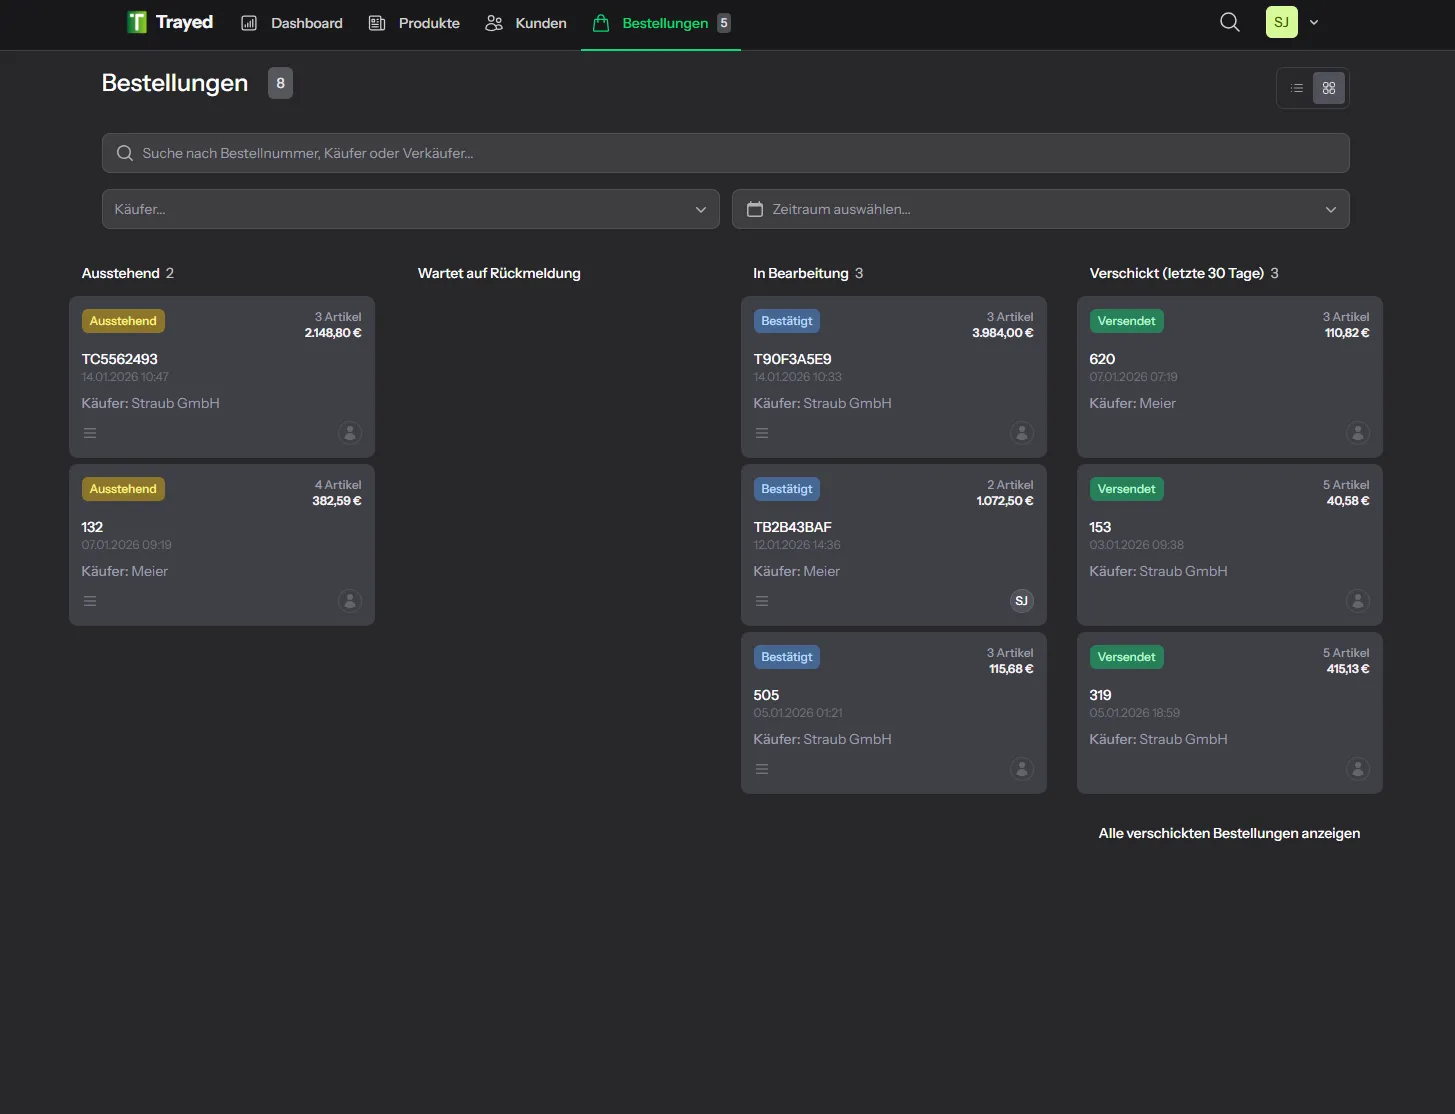
Task: Focus the Bestellnummer search field
Action: (x=725, y=153)
